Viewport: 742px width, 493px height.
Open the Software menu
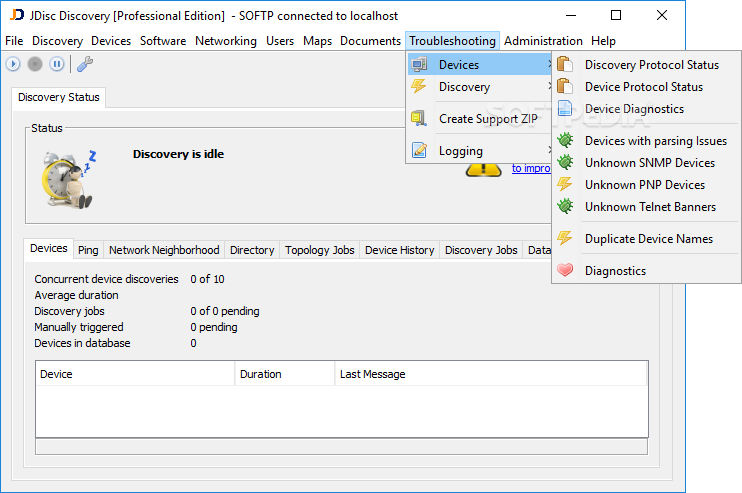tap(163, 41)
